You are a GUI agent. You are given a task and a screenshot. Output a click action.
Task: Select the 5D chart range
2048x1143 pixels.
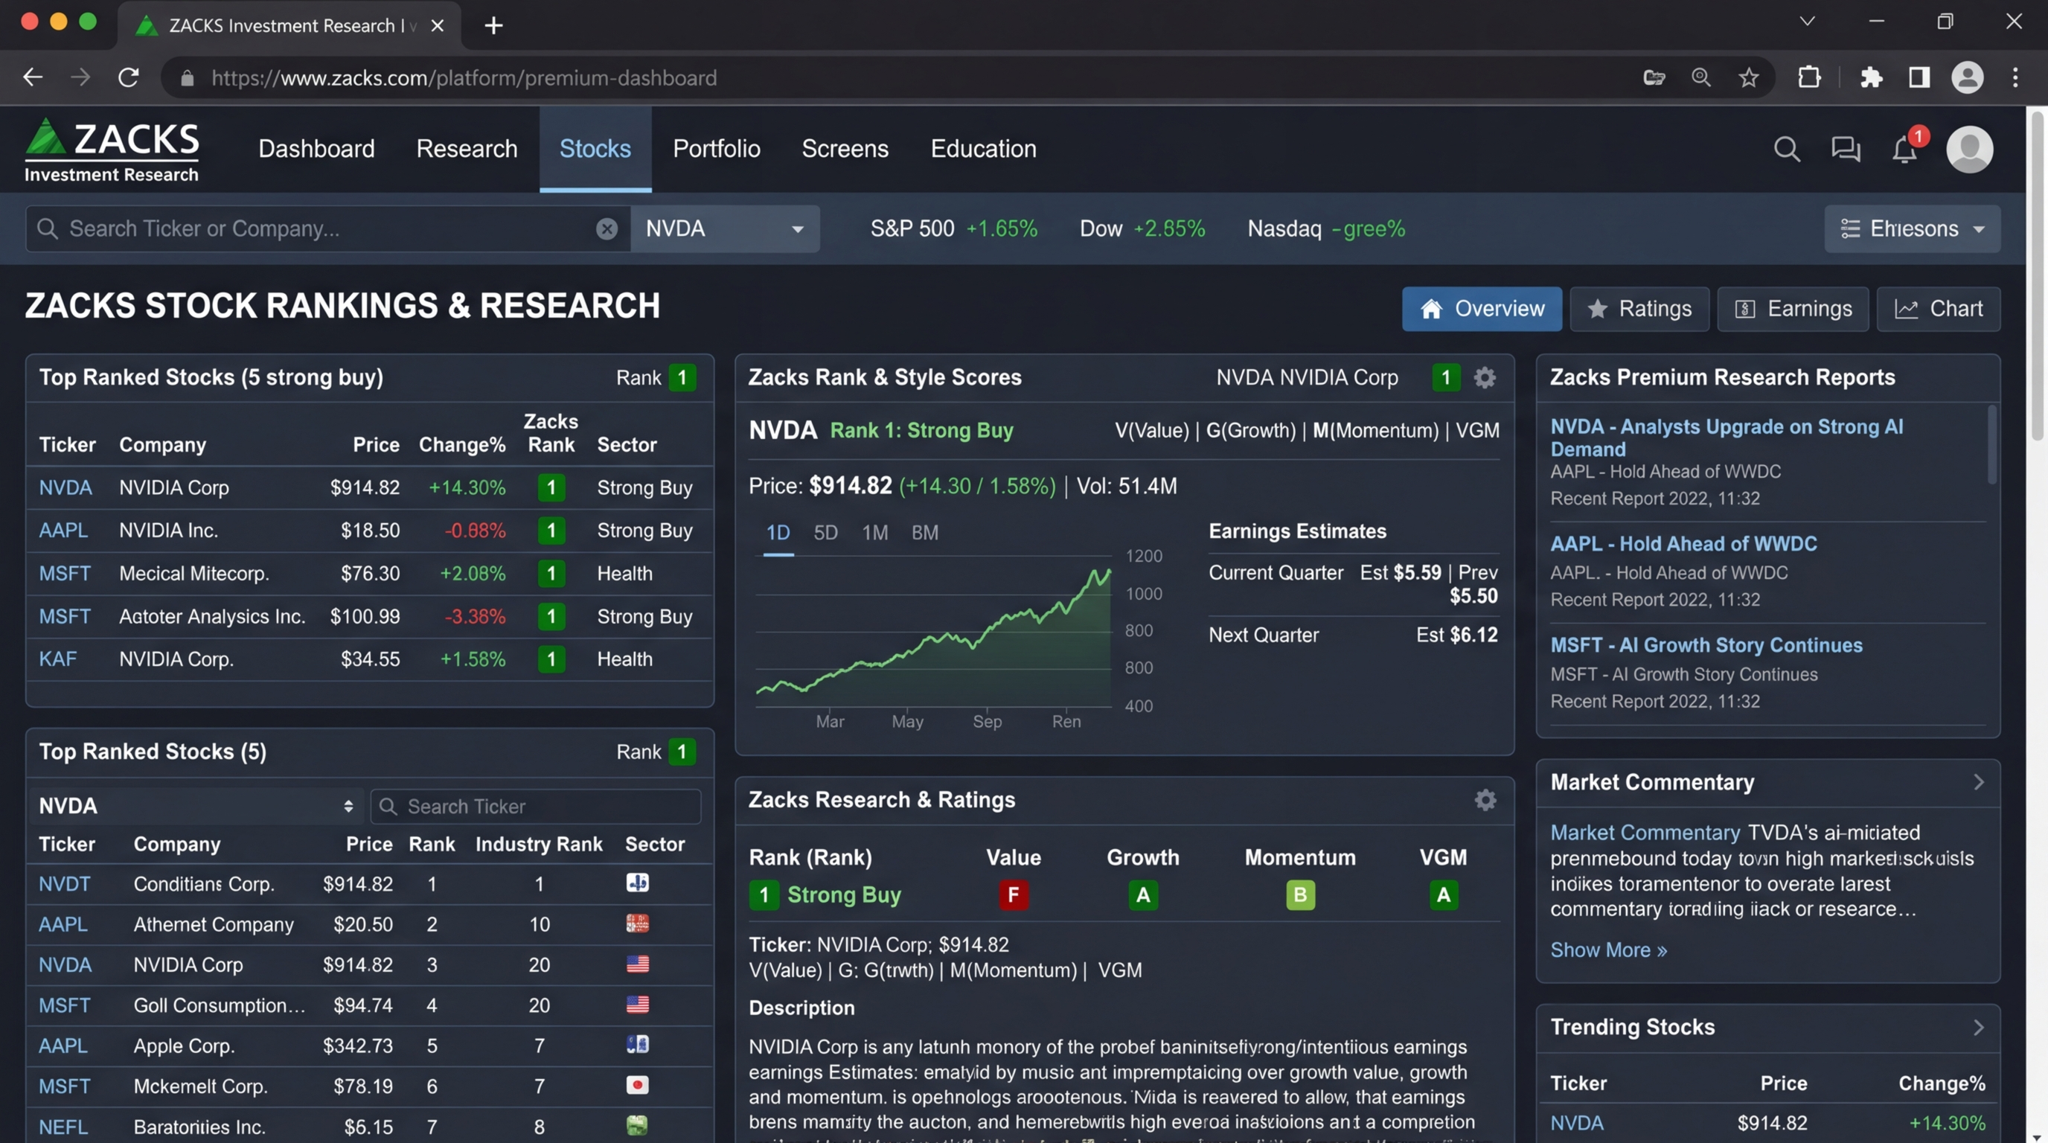click(825, 533)
